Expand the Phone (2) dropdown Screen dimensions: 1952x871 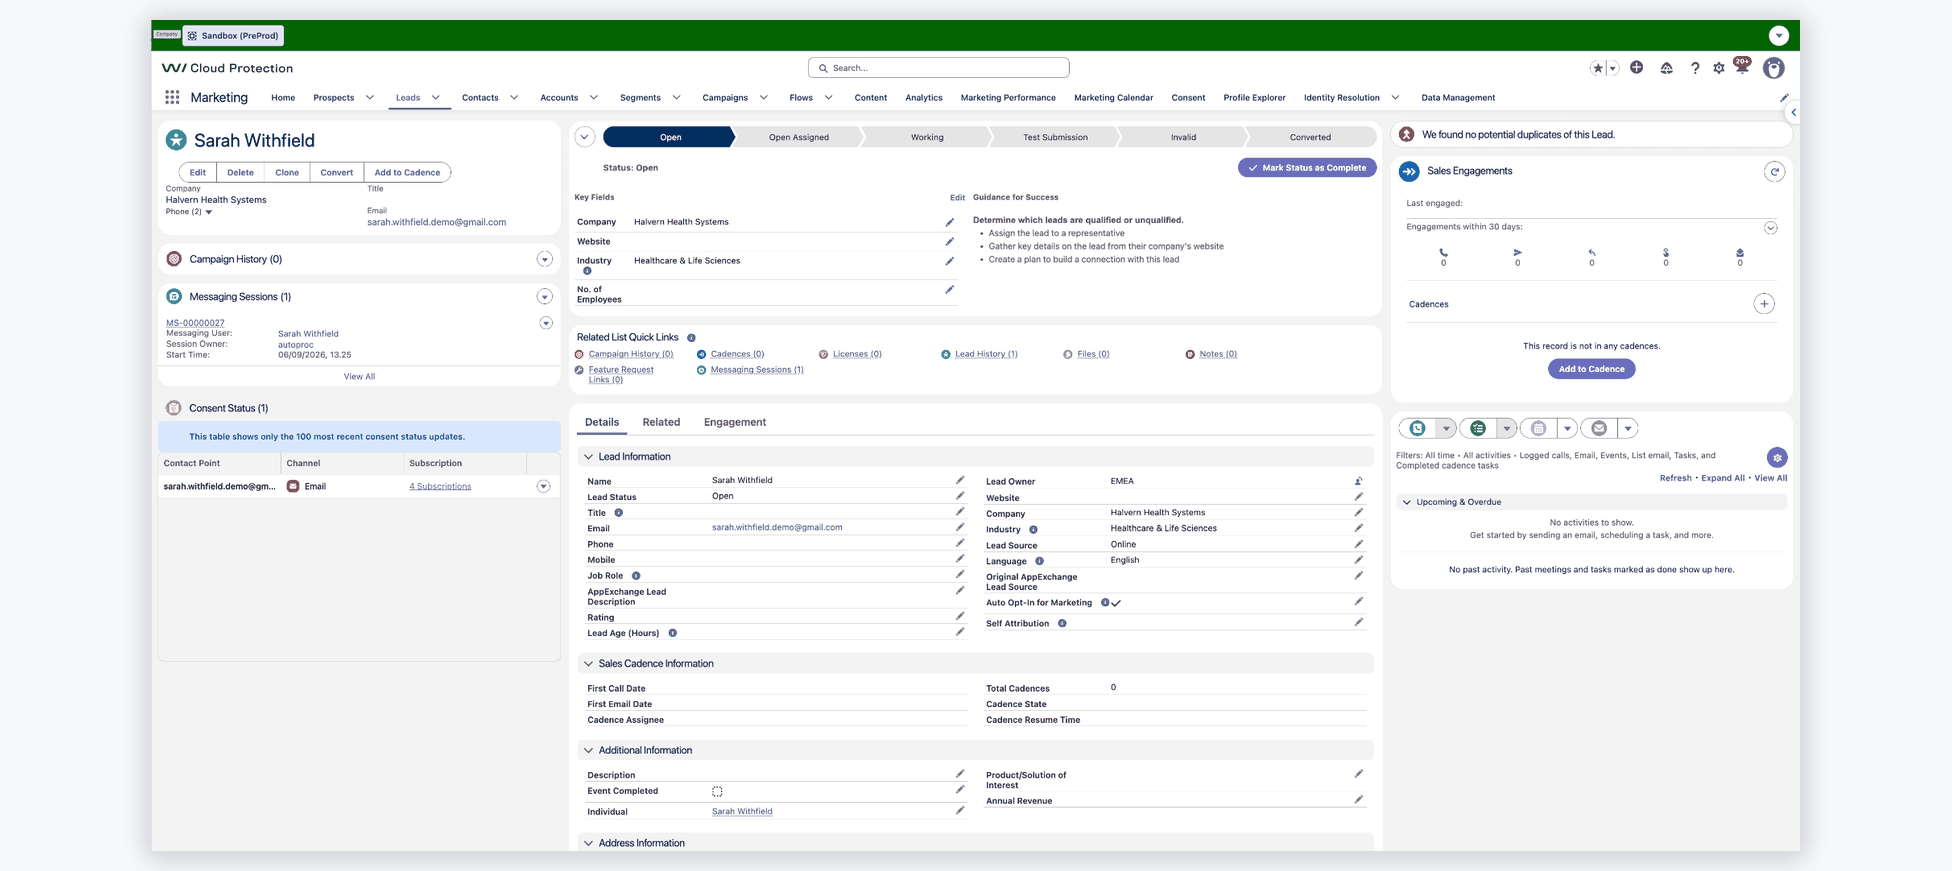pyautogui.click(x=209, y=212)
